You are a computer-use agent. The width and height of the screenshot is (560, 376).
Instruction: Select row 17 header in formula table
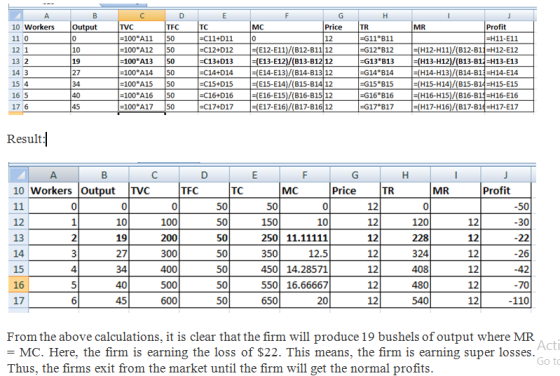coord(15,106)
